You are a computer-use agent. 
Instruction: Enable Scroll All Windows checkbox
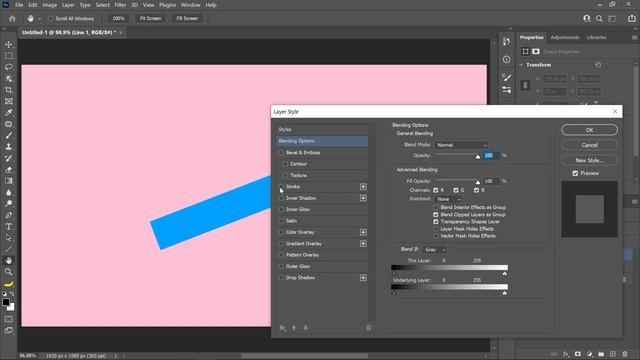(x=51, y=19)
